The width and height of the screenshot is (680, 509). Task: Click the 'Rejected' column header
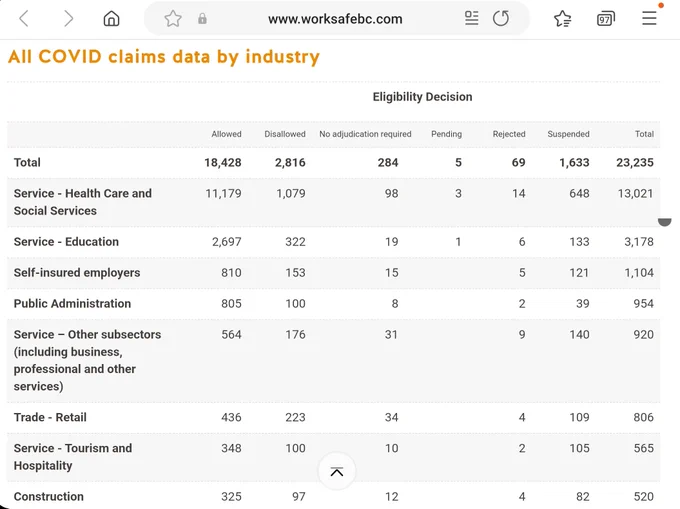(509, 134)
